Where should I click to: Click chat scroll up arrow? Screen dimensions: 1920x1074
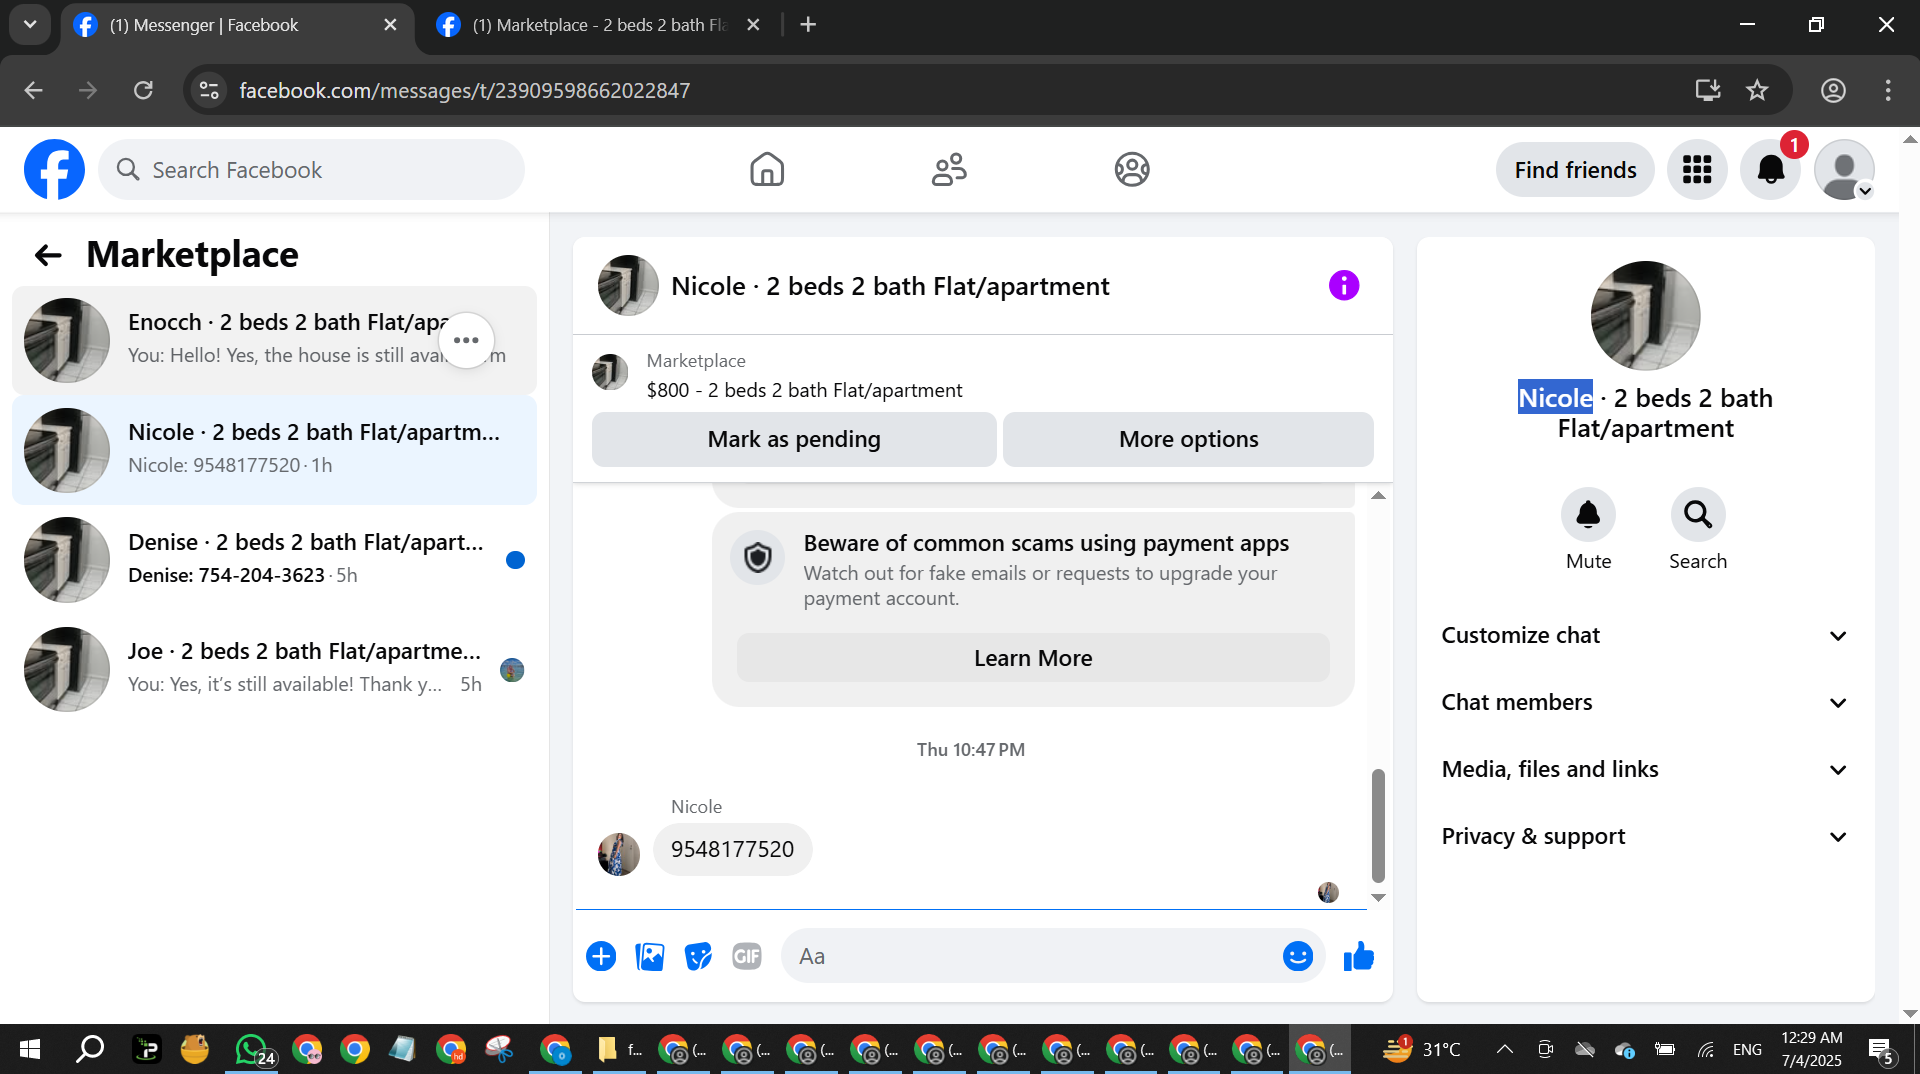1378,496
